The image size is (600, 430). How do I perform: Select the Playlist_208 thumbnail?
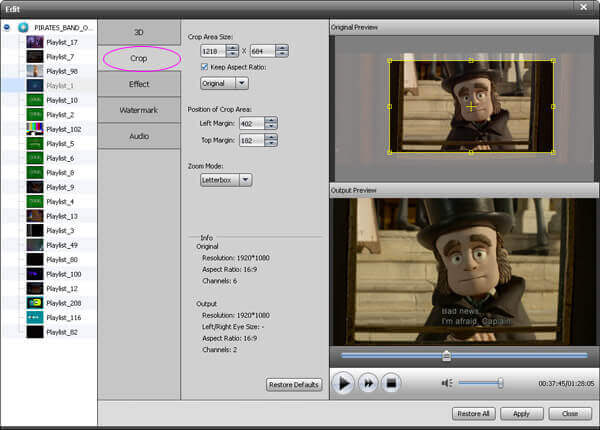coord(35,303)
